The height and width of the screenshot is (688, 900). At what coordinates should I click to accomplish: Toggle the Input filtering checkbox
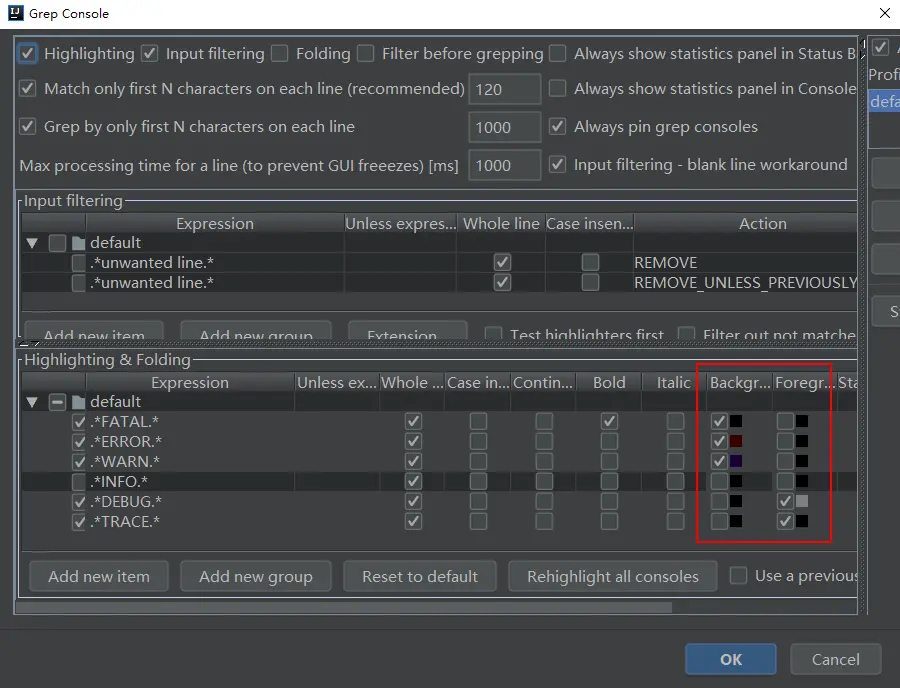point(150,53)
